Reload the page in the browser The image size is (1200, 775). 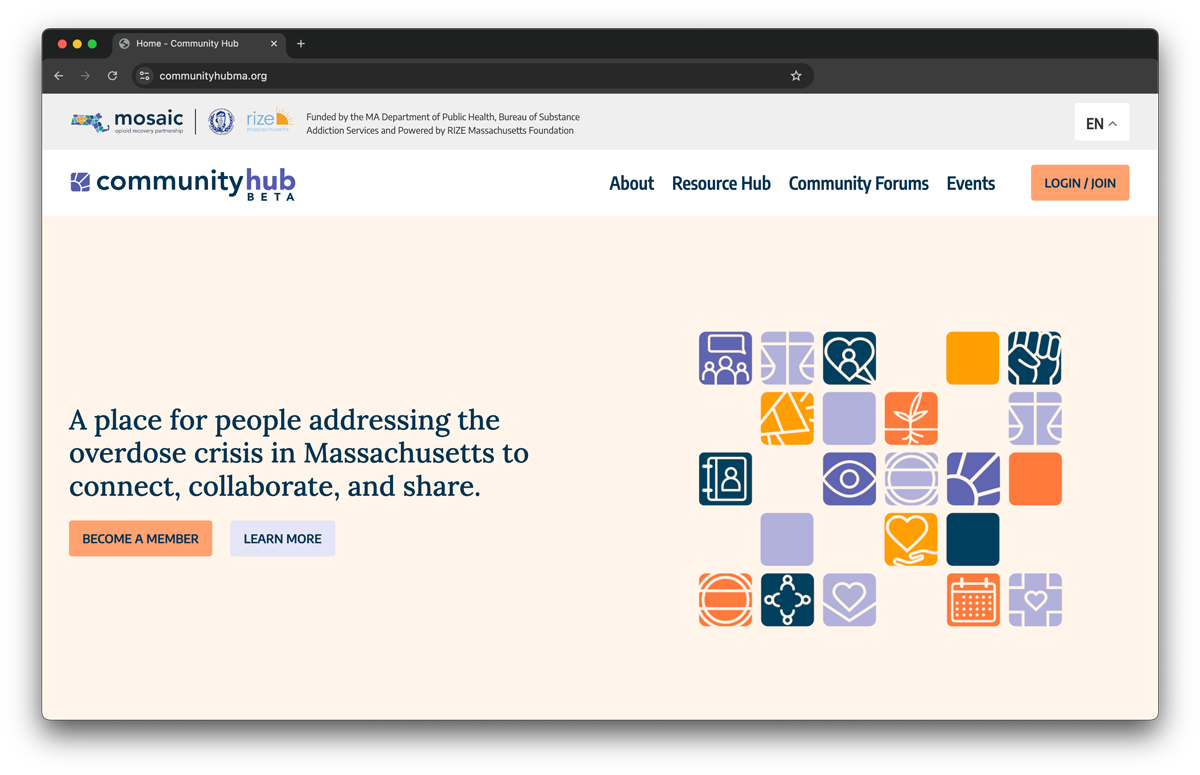coord(112,76)
